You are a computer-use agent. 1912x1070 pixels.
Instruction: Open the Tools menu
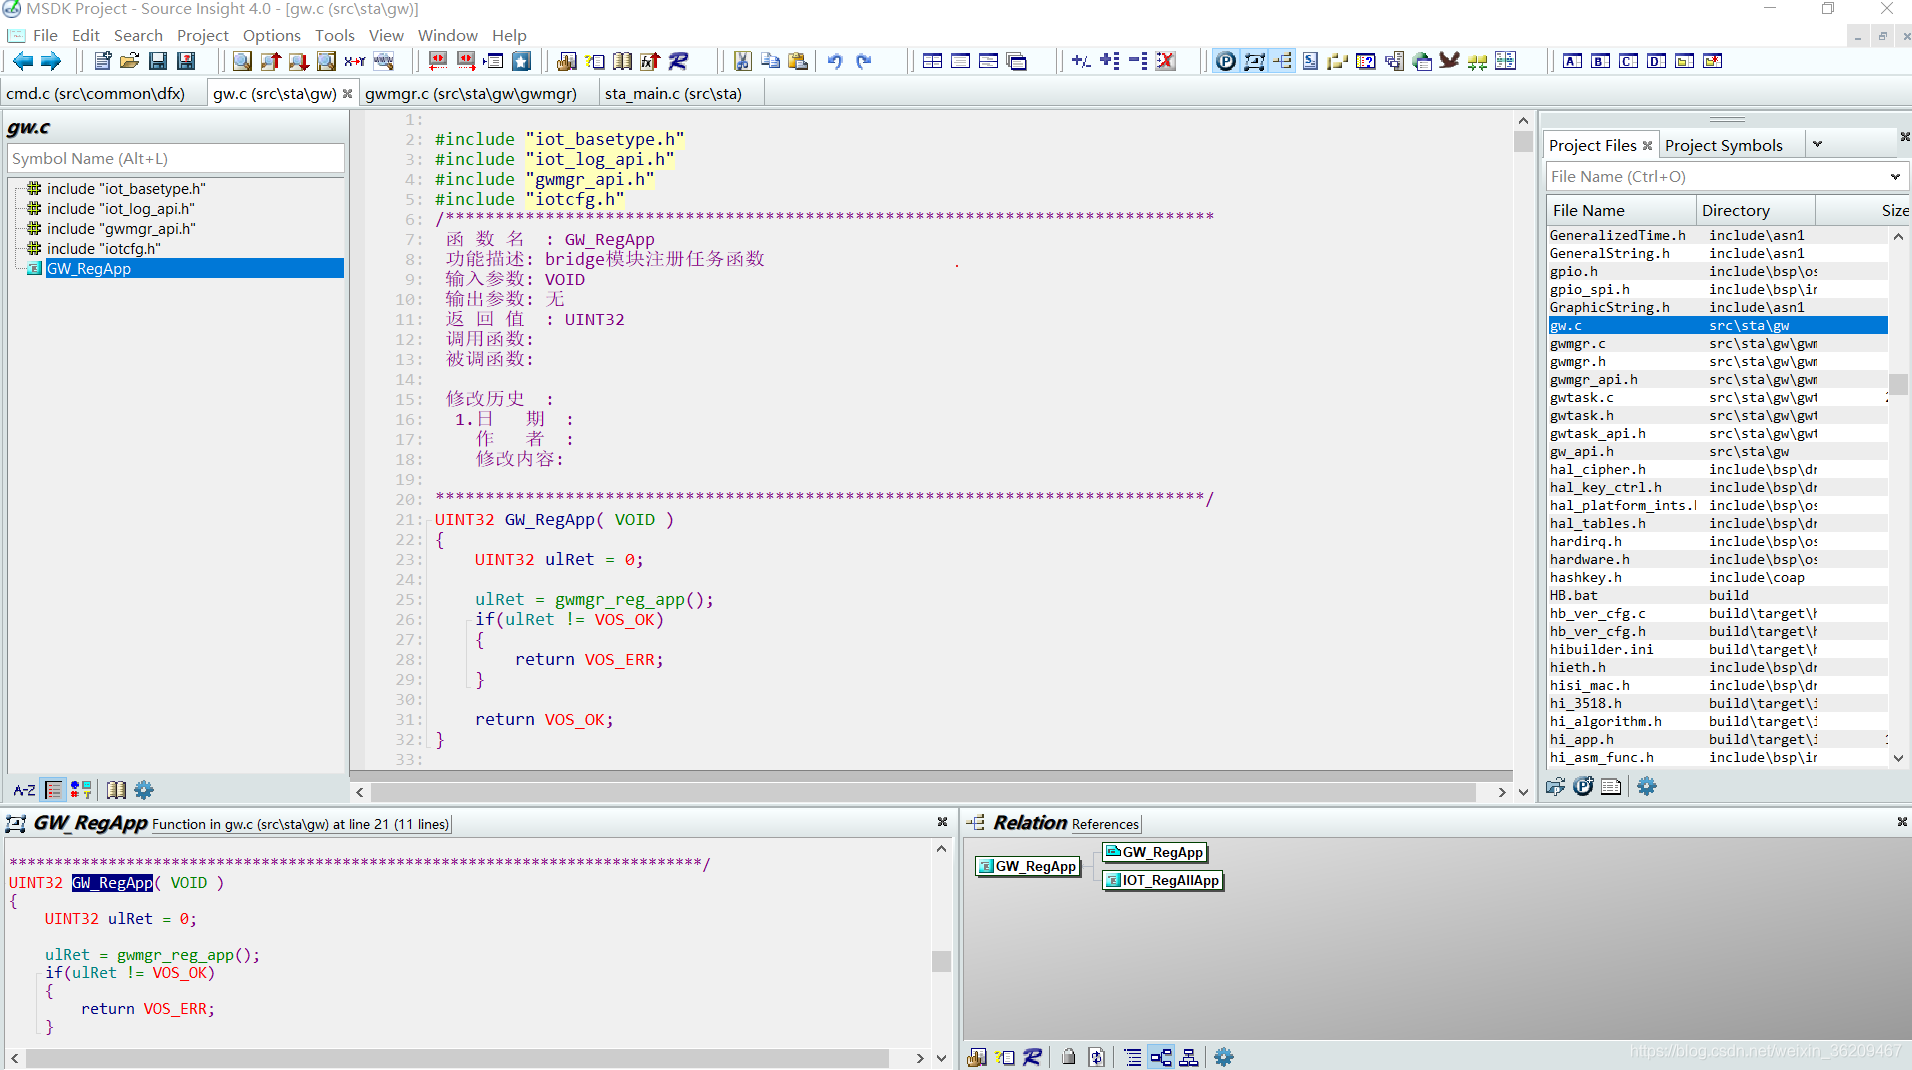point(335,35)
